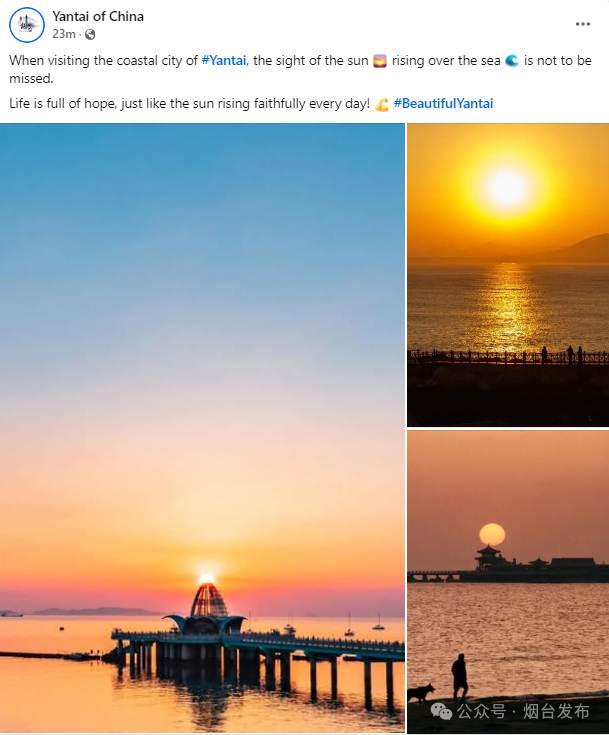609x735 pixels.
Task: Open the pavilion silhouette sunrise photo
Action: coord(508,582)
